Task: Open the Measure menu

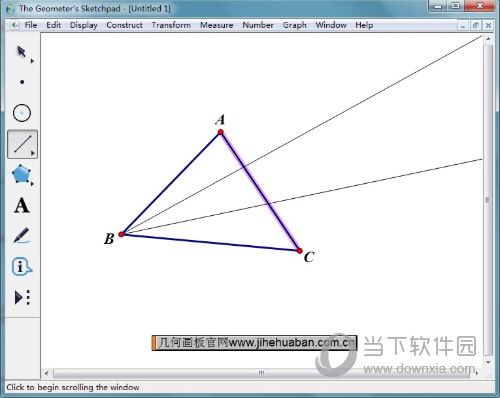Action: point(216,25)
